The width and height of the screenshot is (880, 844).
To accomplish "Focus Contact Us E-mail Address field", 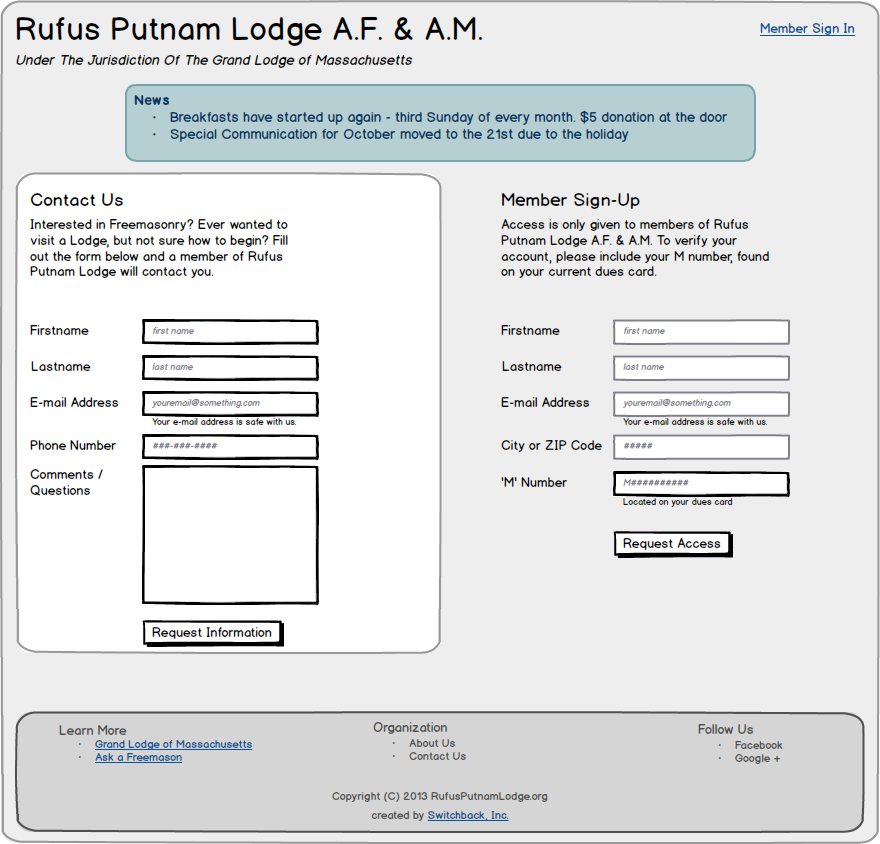I will pyautogui.click(x=230, y=403).
